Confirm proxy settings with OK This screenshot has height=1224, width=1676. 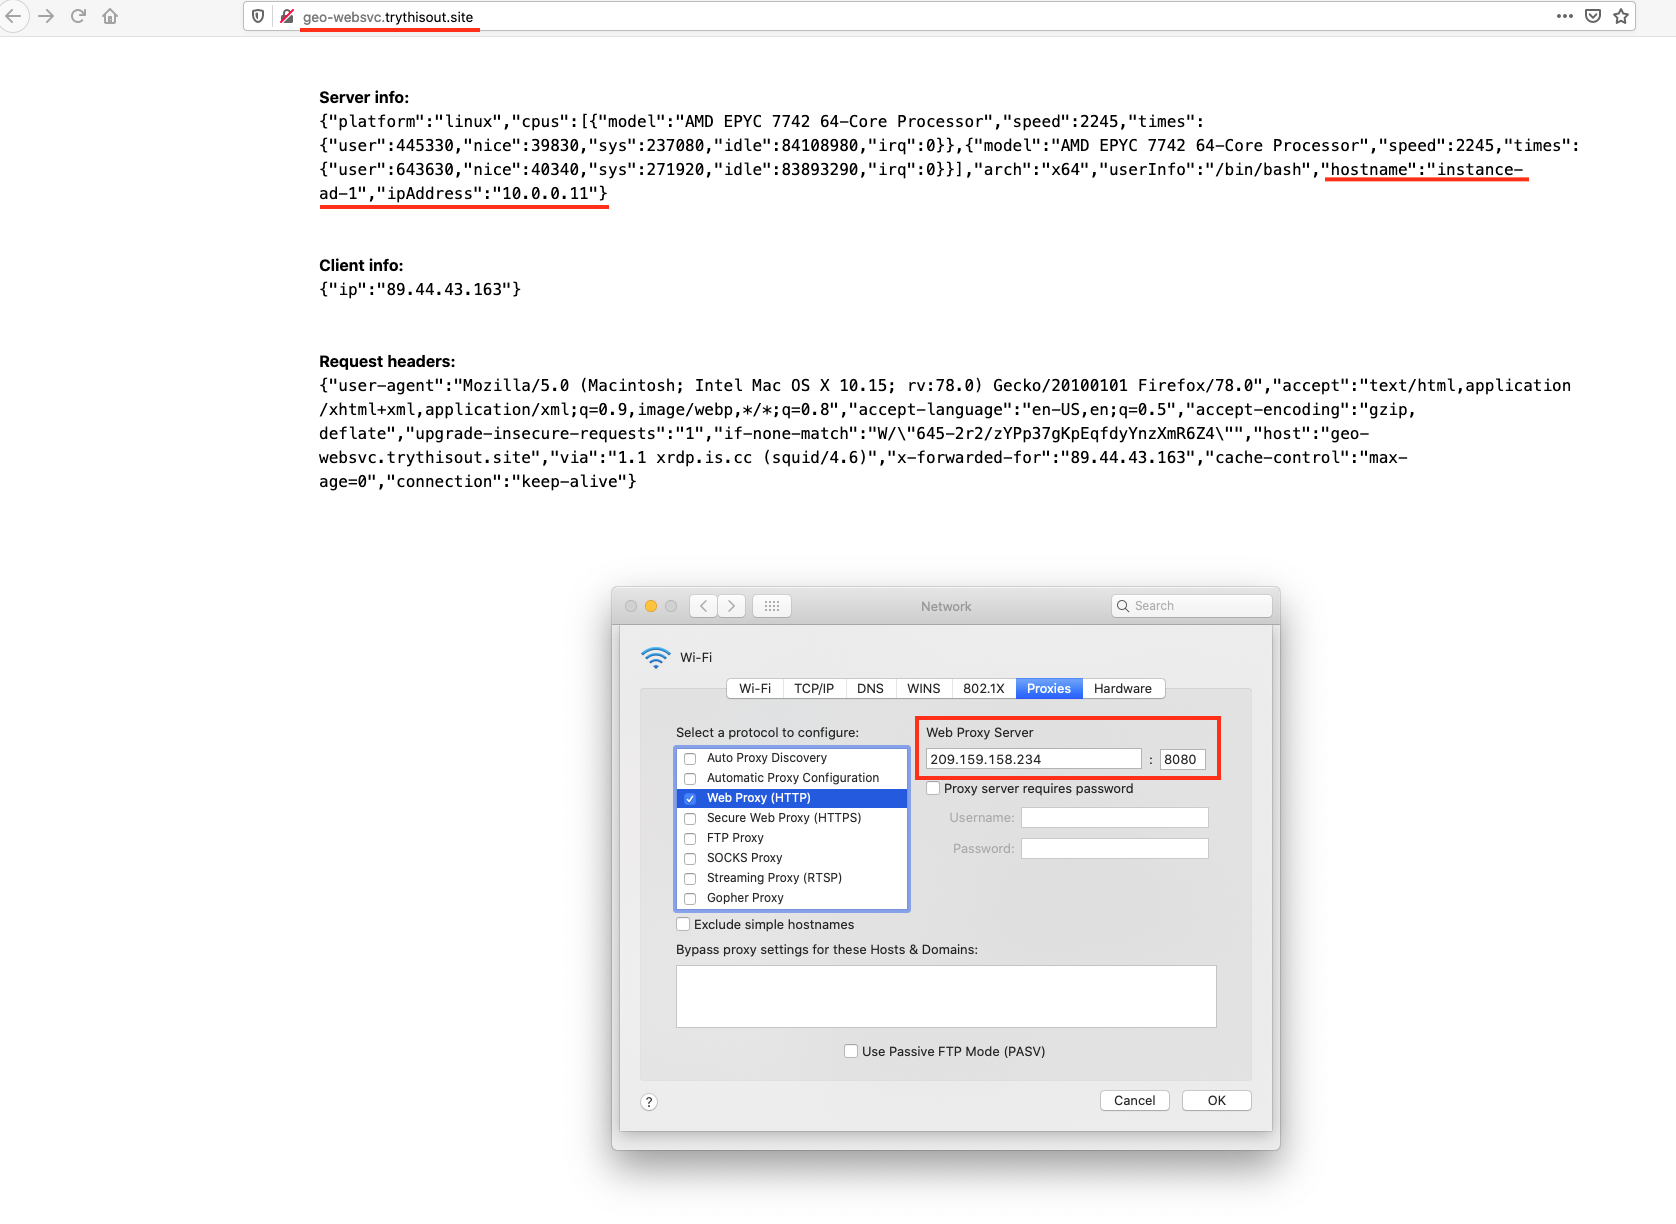coord(1217,1101)
